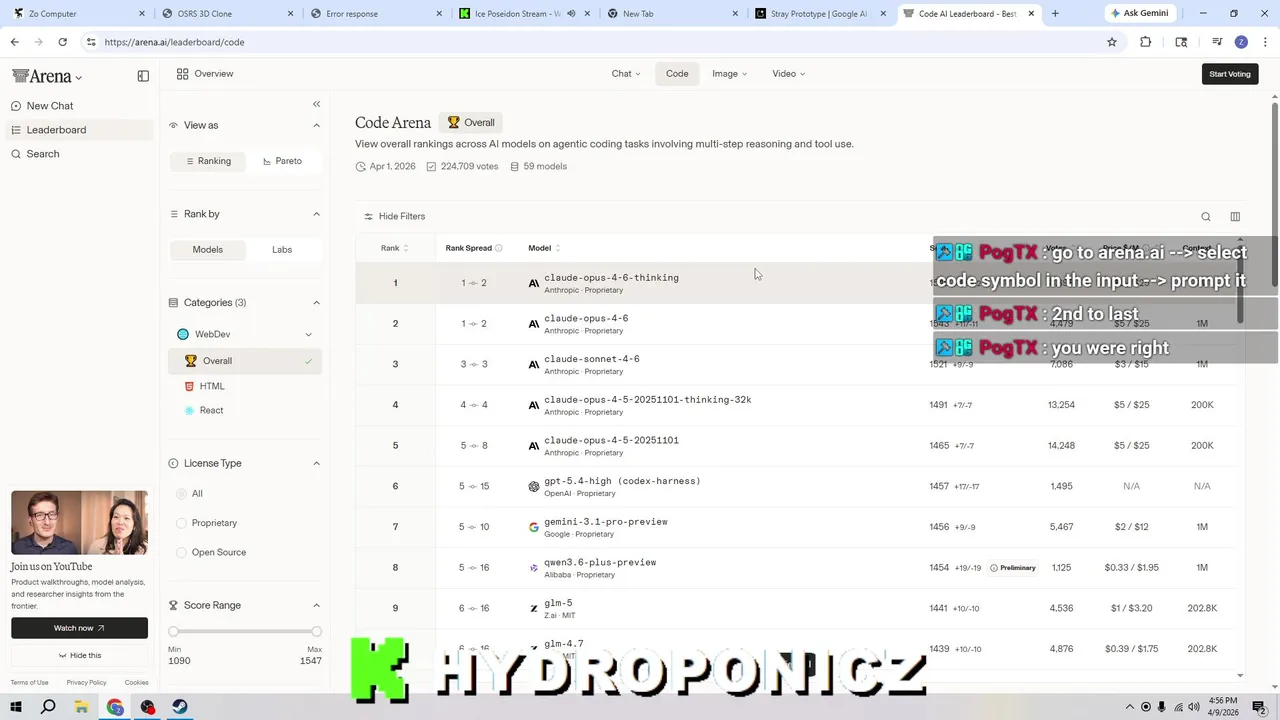
Task: Open the Video dropdown
Action: click(x=788, y=74)
